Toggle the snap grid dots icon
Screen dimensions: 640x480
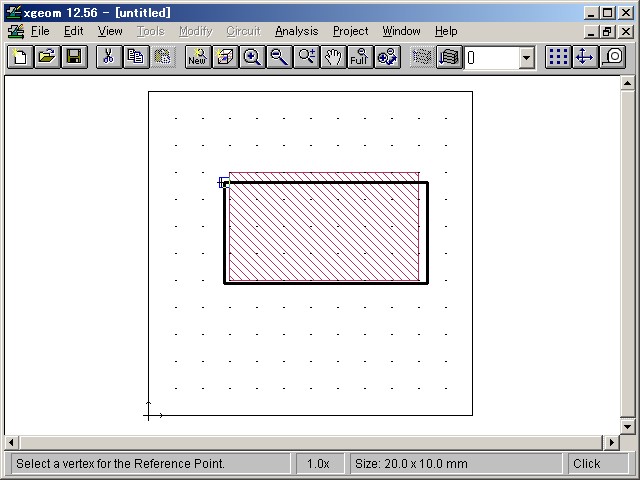click(x=558, y=57)
